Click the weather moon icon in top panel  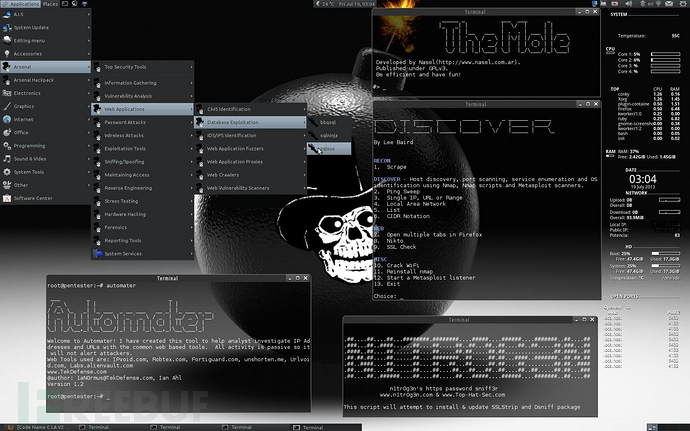click(319, 4)
